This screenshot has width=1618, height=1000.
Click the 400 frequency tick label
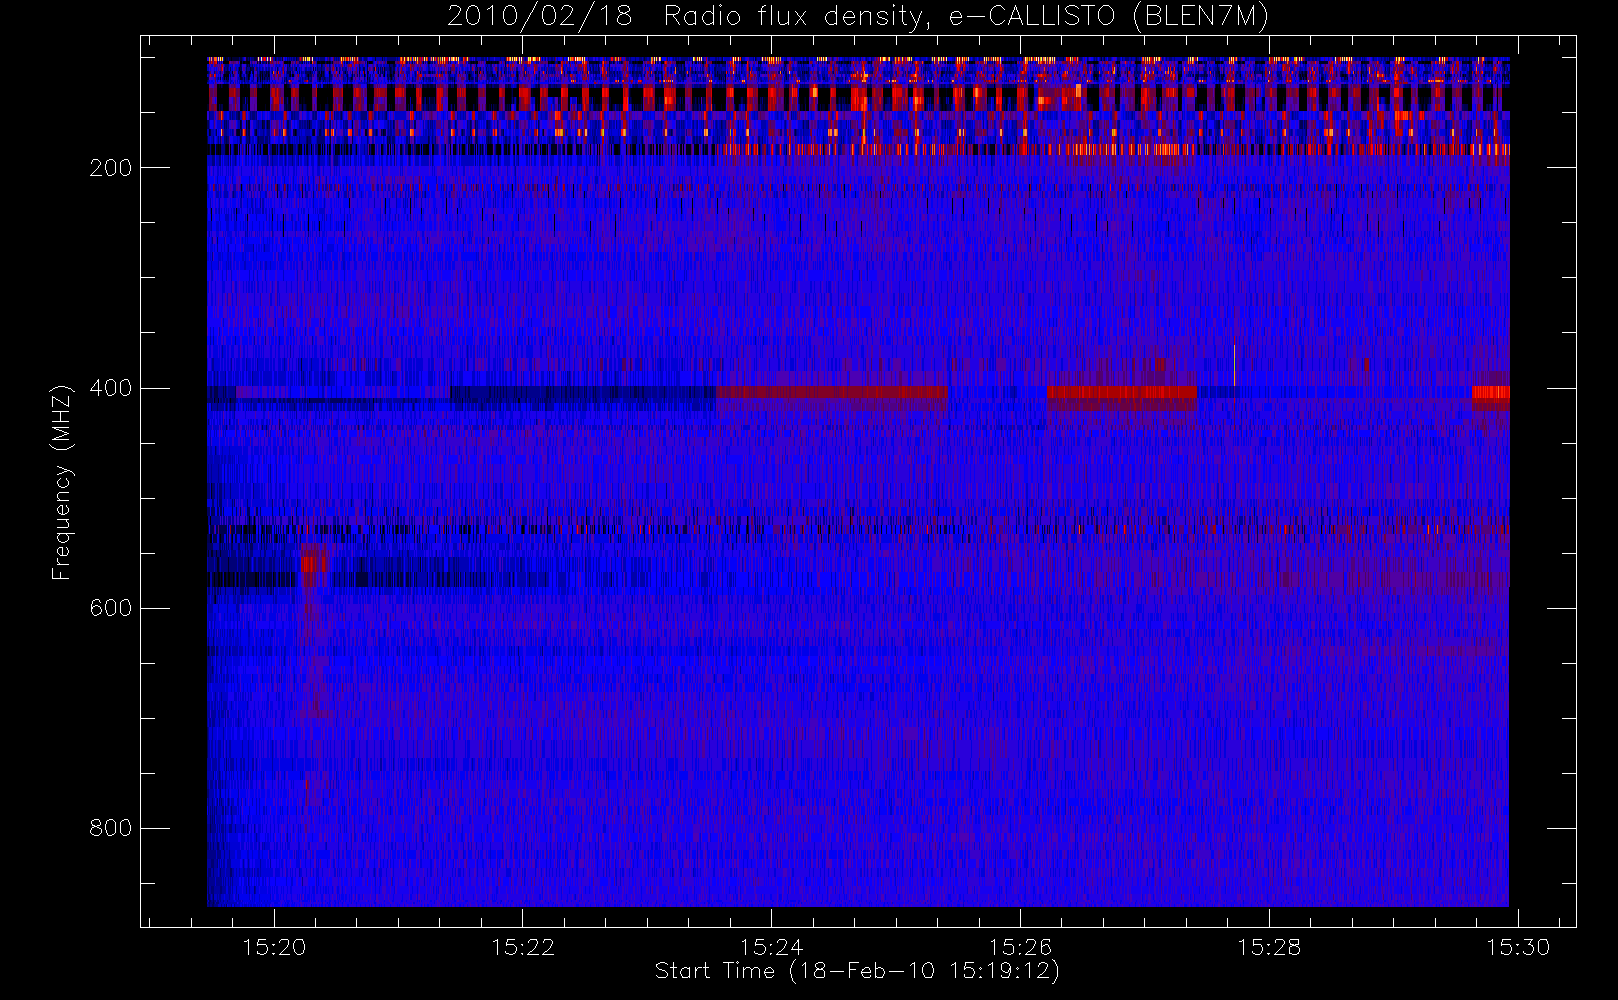tap(111, 388)
